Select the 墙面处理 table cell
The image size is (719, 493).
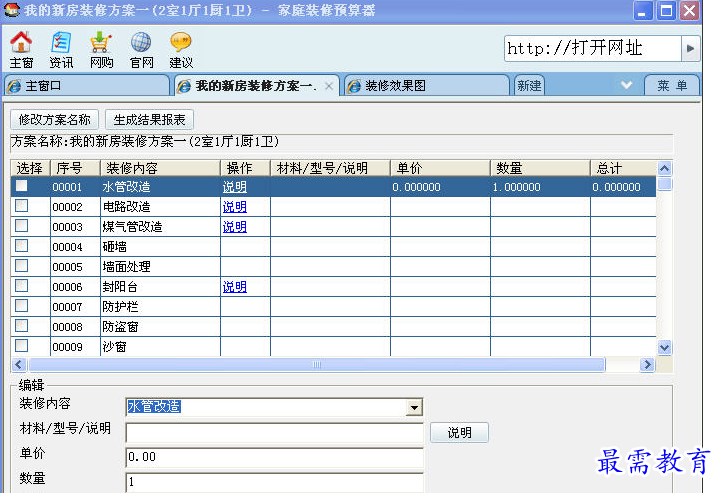[x=160, y=266]
